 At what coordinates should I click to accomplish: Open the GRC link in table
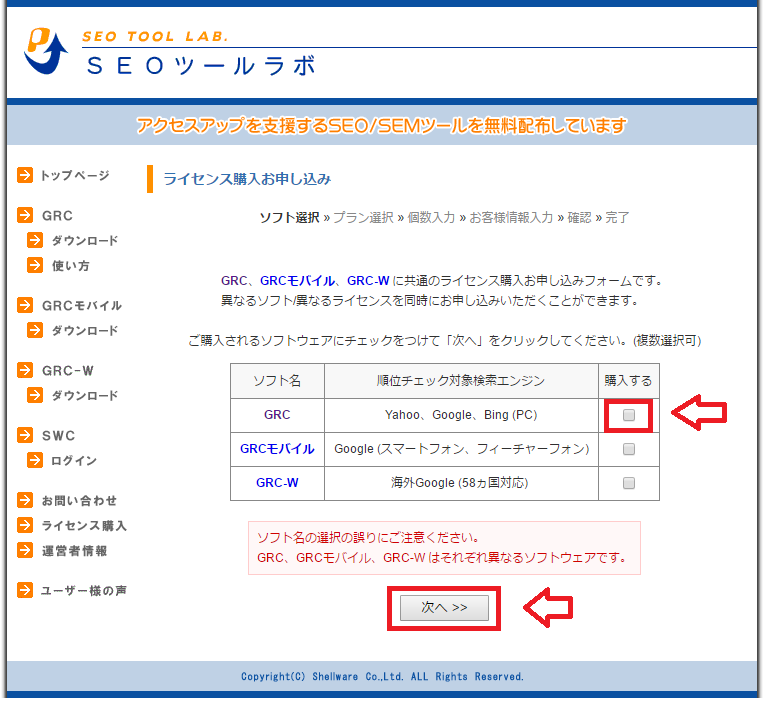pos(277,415)
